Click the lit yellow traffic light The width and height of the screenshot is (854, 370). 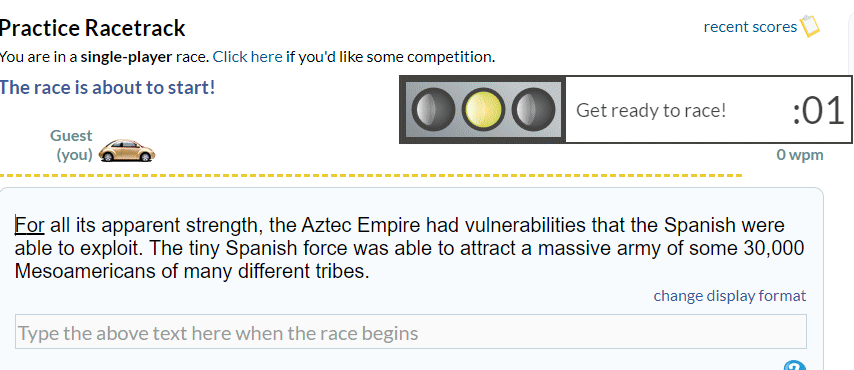483,110
